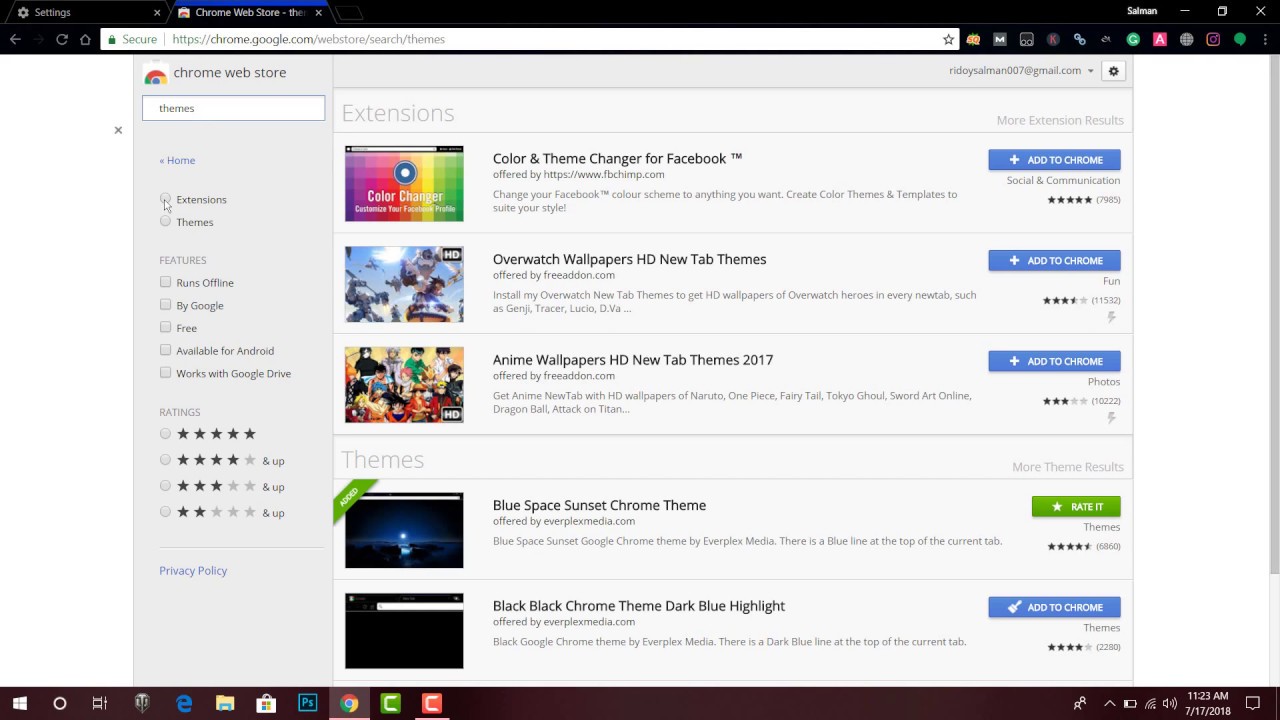Clear the search with the X icon
This screenshot has height=720, width=1280.
[118, 130]
